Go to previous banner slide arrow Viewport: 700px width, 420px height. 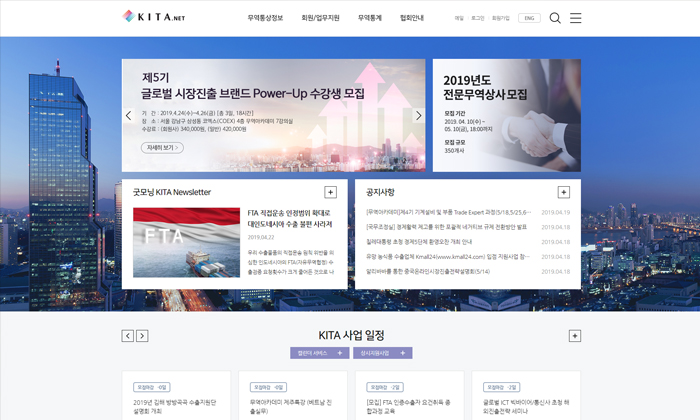[x=129, y=115]
